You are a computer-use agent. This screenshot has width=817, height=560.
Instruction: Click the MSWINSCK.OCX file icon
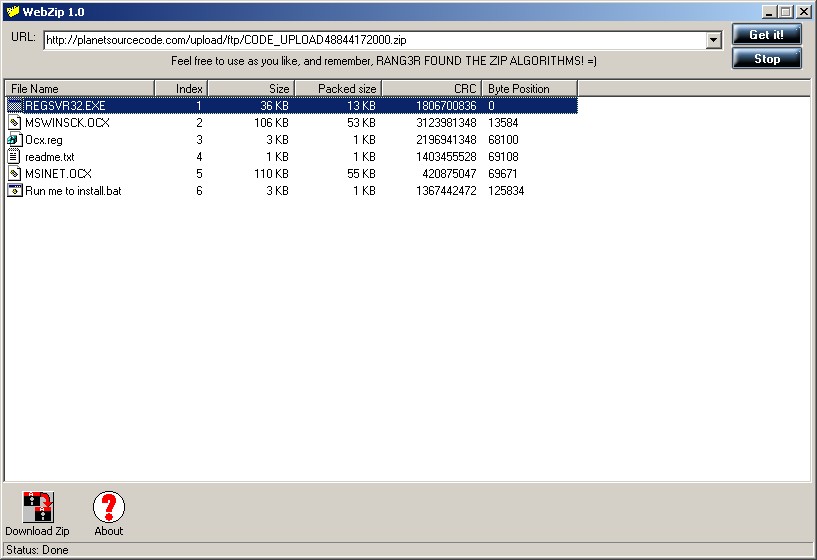(15, 123)
